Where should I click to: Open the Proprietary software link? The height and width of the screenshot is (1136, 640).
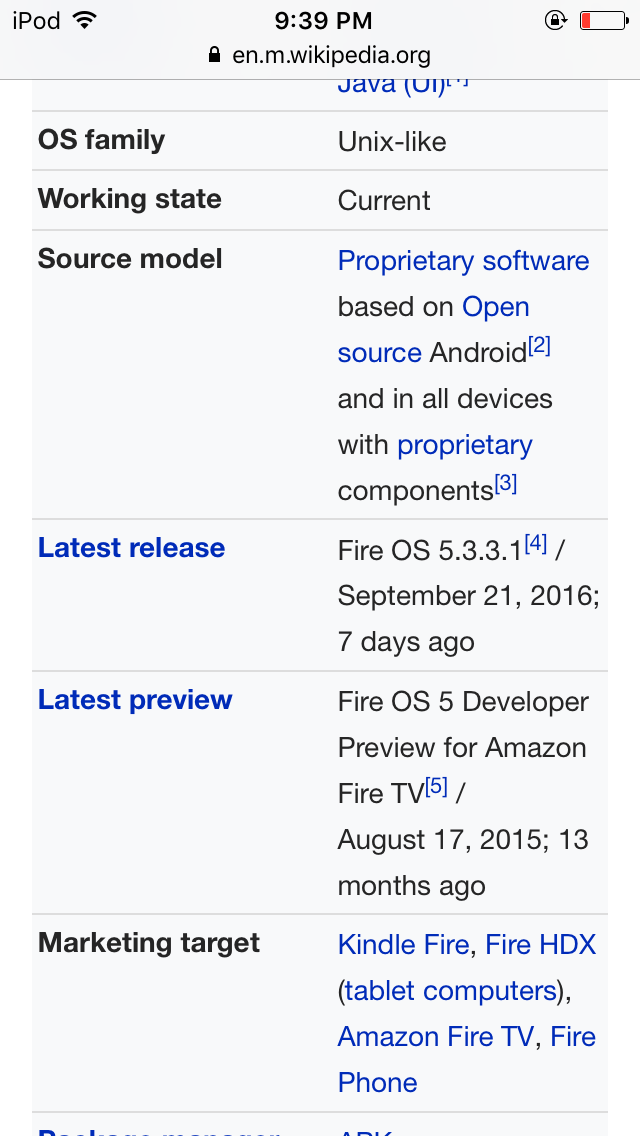463,261
